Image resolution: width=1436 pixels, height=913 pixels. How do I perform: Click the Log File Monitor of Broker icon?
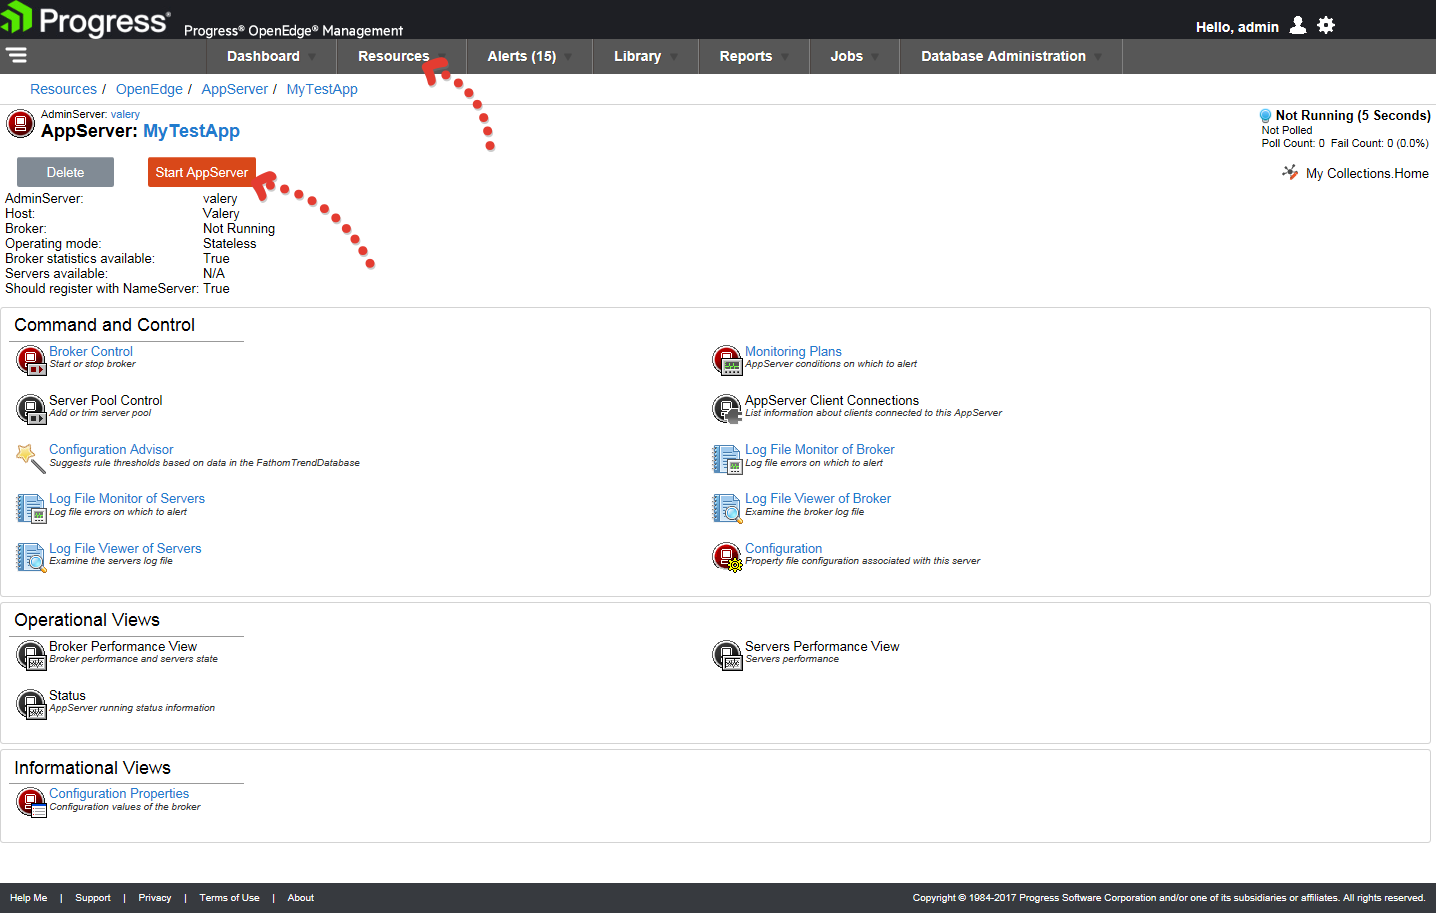click(x=727, y=458)
